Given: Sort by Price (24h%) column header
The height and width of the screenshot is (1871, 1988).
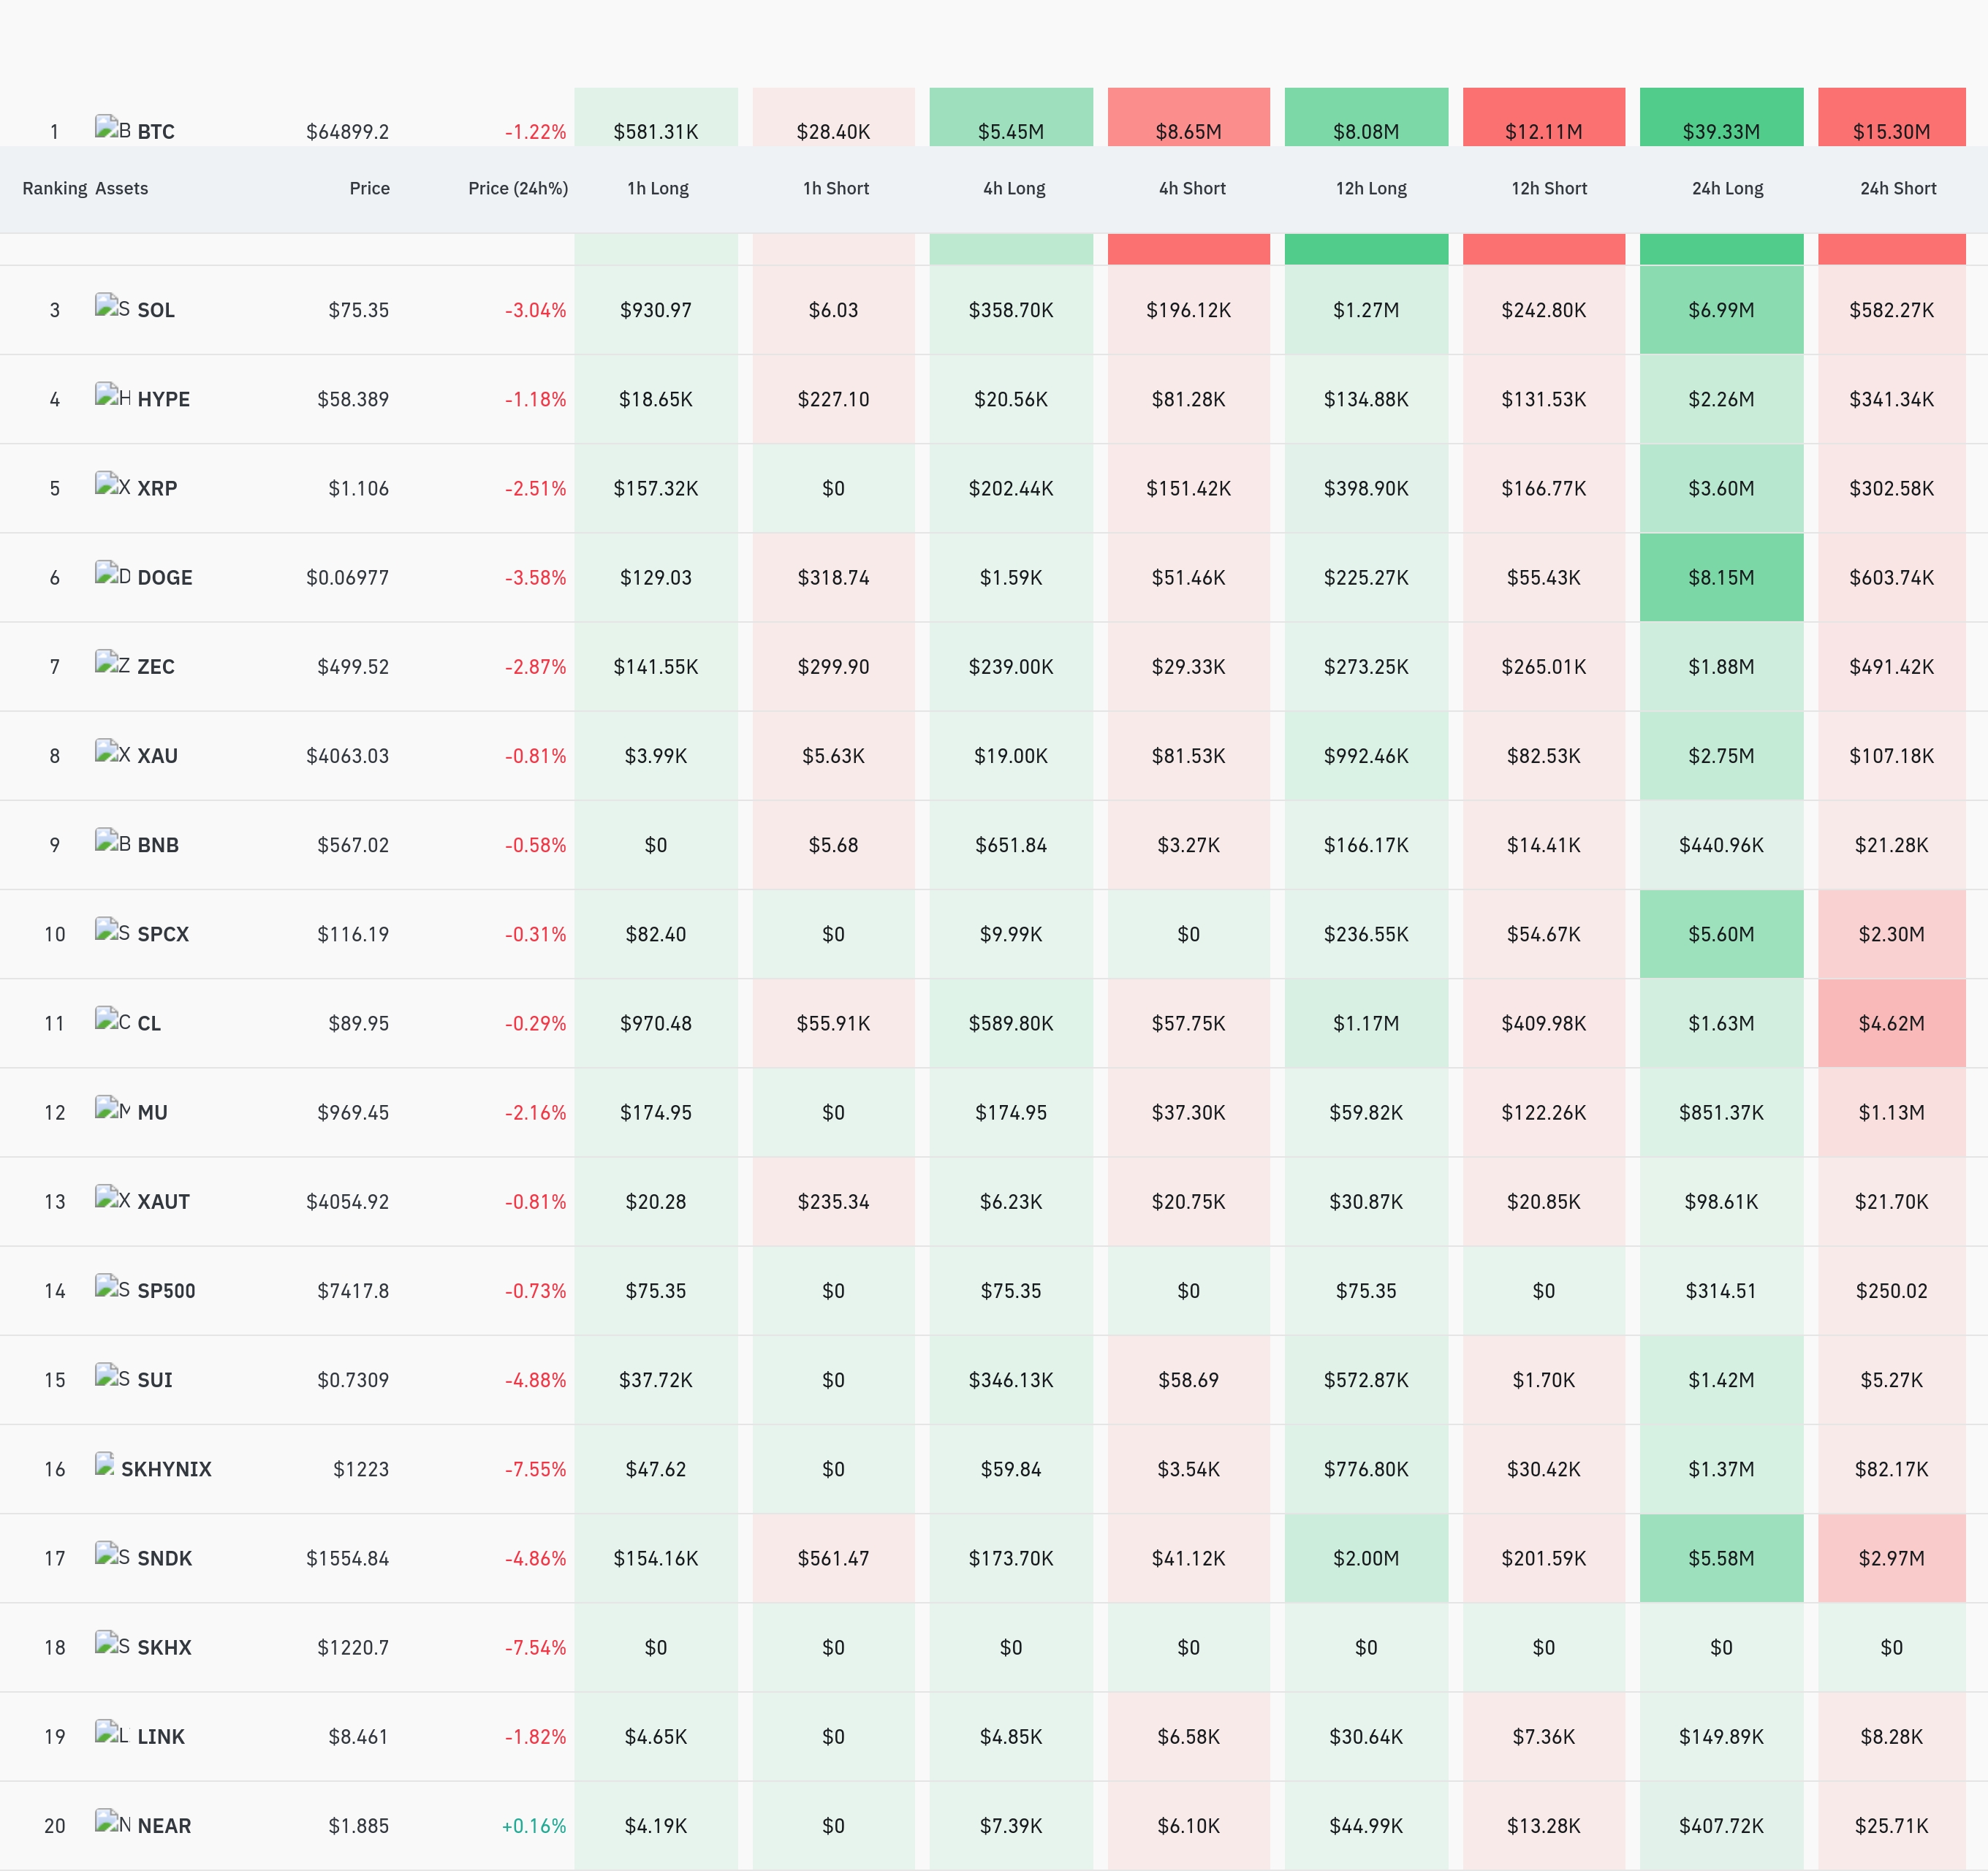Looking at the screenshot, I should coord(518,188).
